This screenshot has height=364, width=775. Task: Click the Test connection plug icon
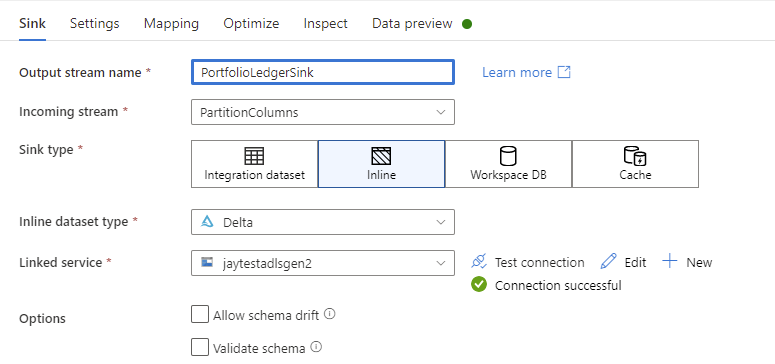pos(479,262)
